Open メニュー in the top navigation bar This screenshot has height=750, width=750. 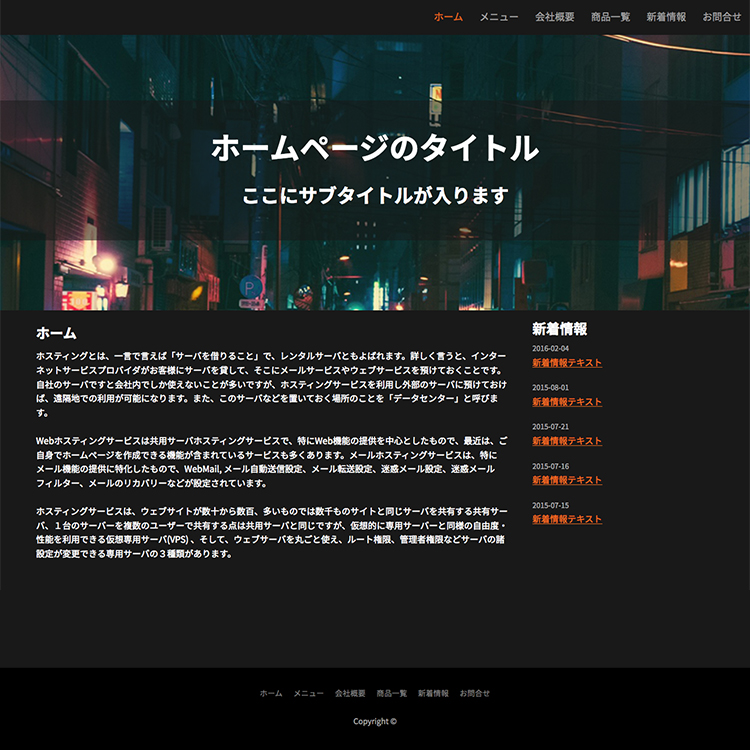tap(499, 17)
